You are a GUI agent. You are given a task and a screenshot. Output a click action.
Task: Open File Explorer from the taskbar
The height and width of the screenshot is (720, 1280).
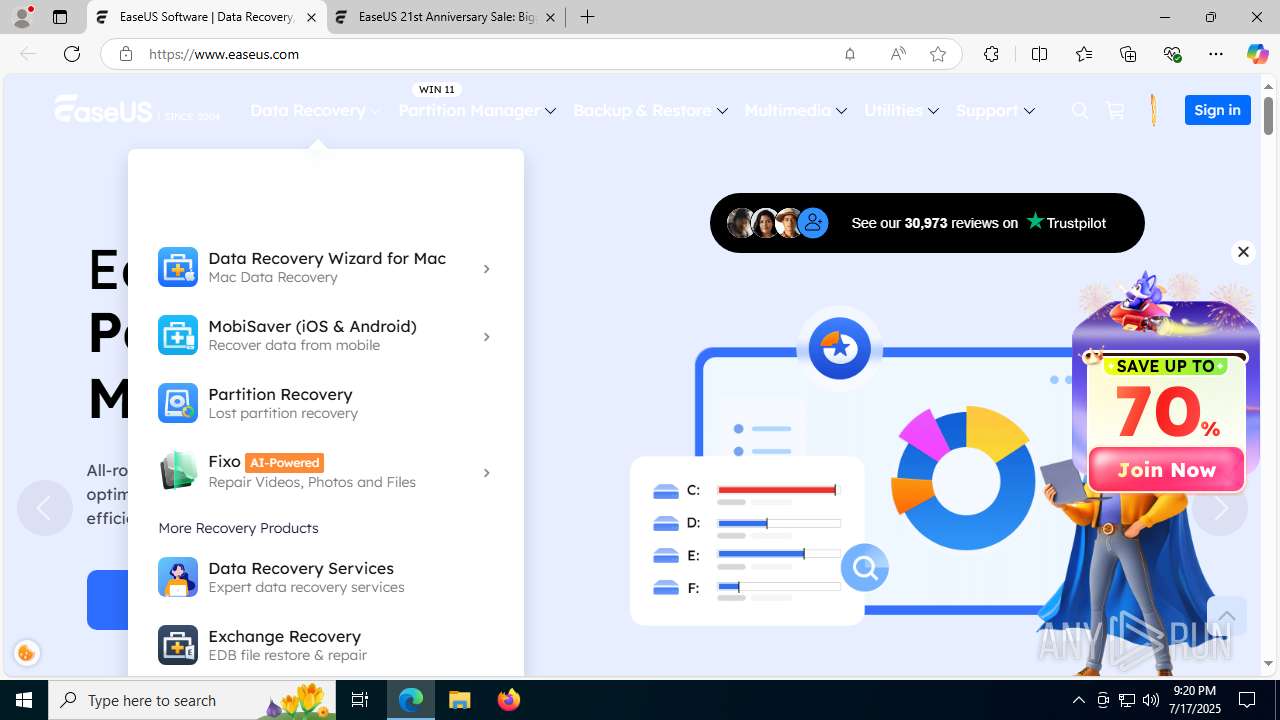coord(460,700)
